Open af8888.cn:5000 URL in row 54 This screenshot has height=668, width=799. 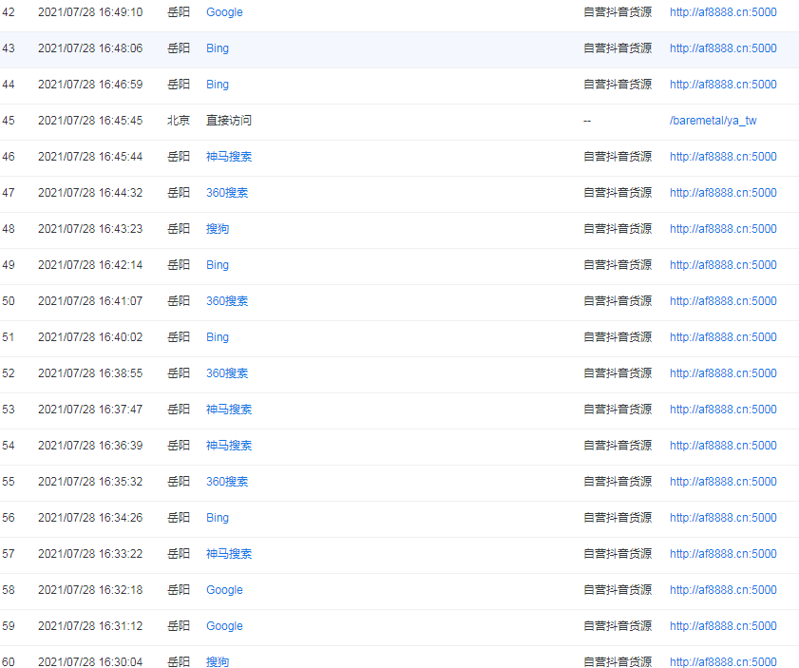(723, 446)
